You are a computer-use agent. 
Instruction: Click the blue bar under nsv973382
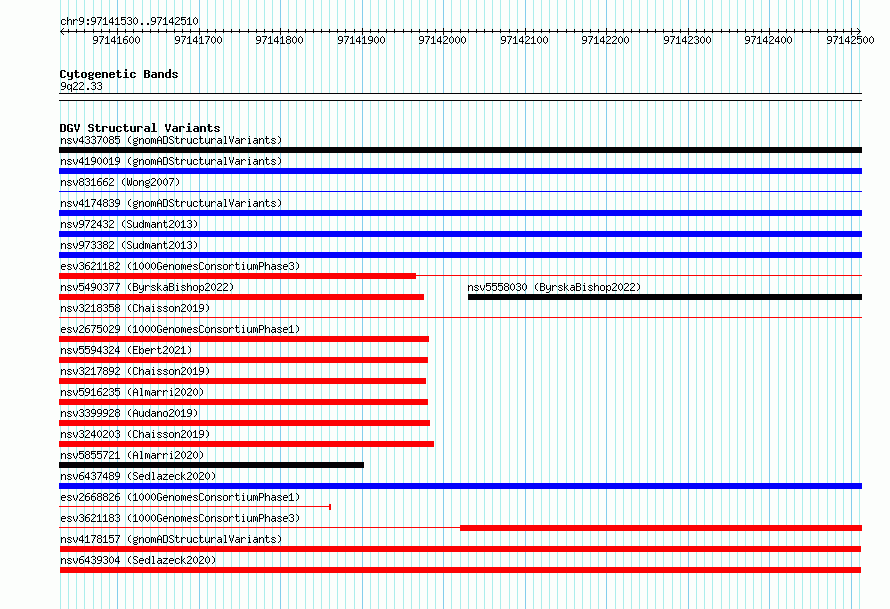(460, 255)
